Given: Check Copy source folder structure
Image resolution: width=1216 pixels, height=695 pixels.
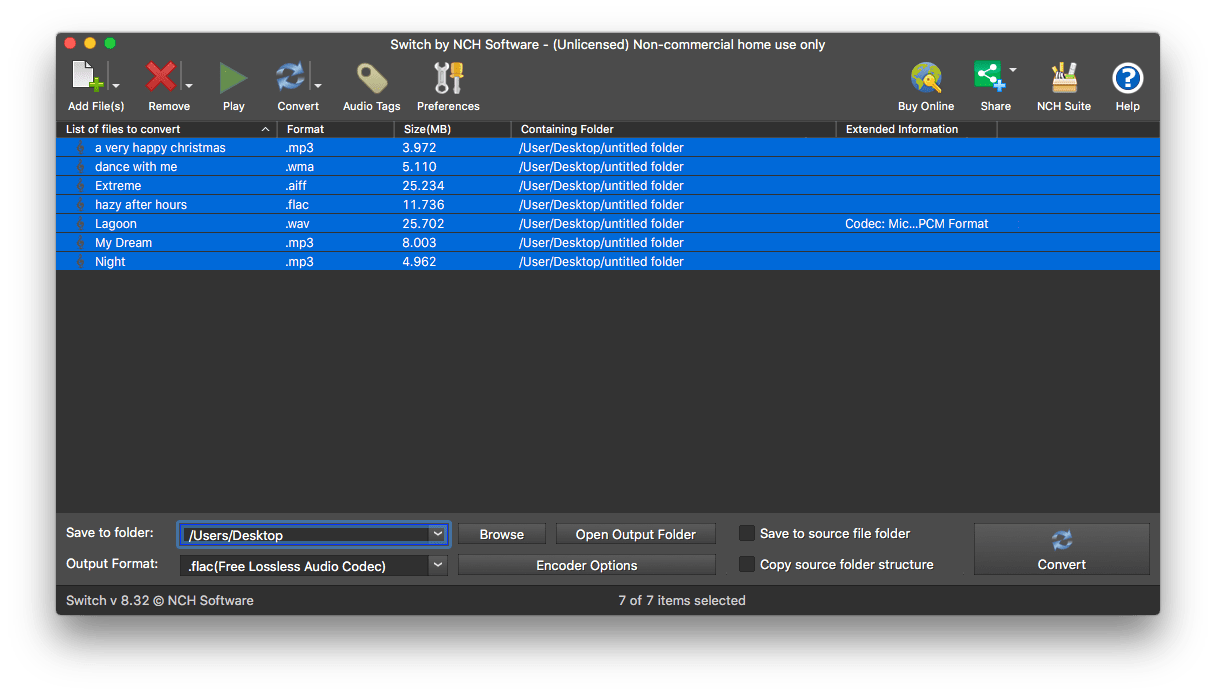Looking at the screenshot, I should click(746, 564).
